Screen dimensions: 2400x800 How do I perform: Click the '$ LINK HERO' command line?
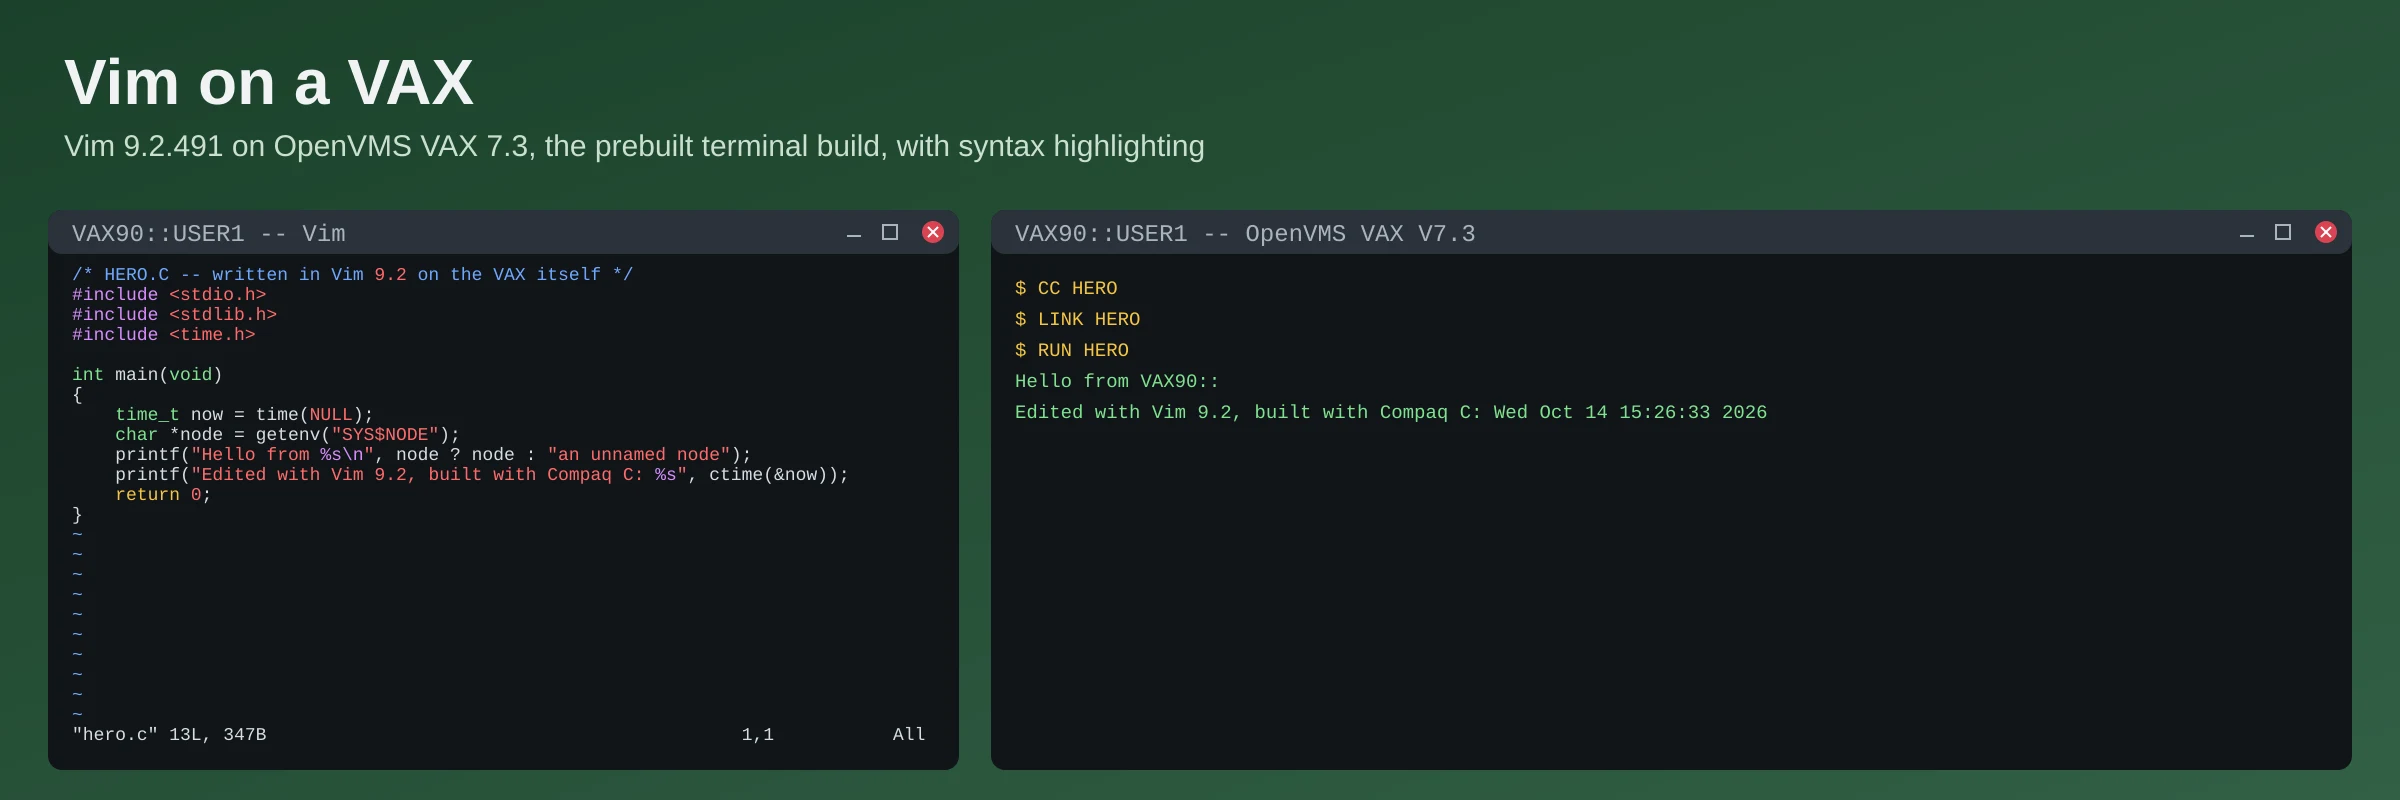coord(1077,319)
